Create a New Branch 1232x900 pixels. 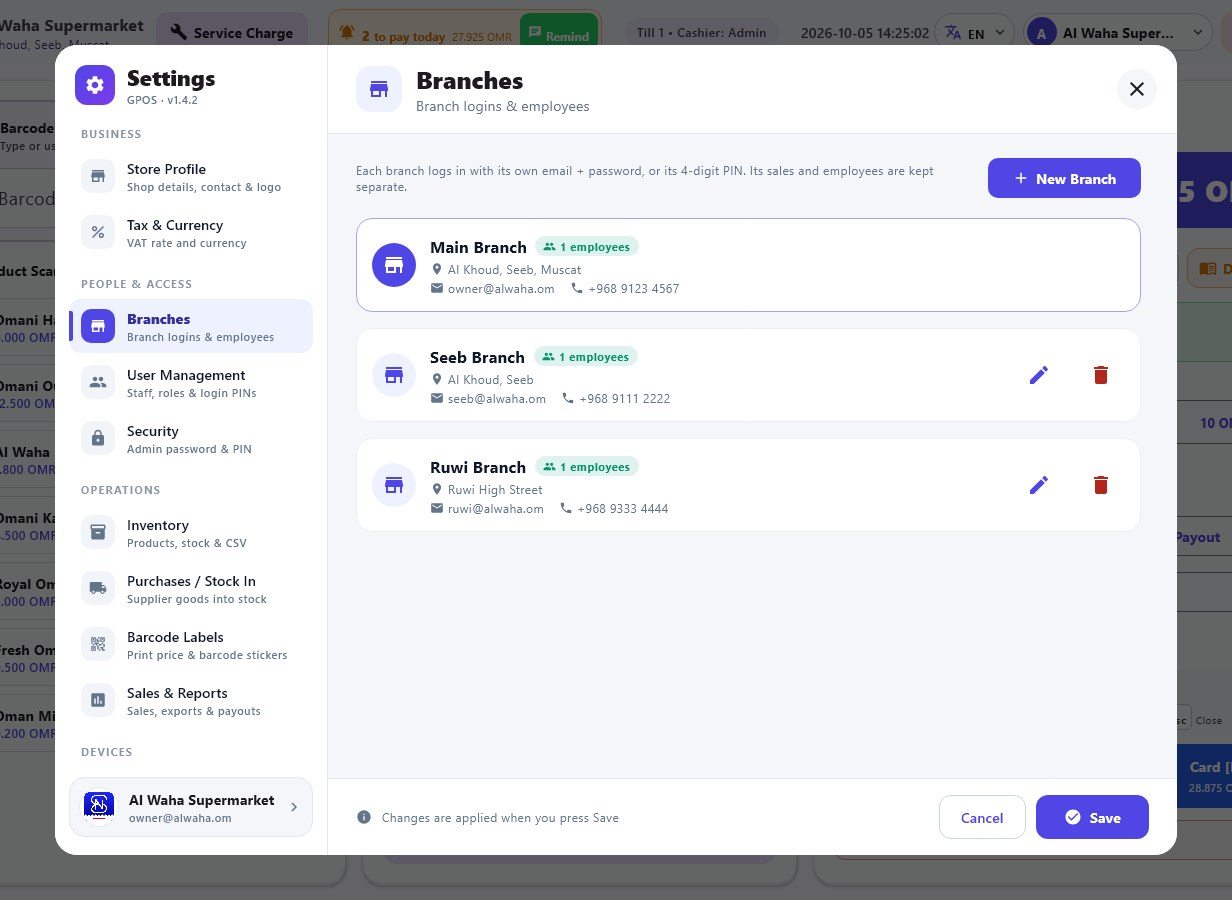1064,178
